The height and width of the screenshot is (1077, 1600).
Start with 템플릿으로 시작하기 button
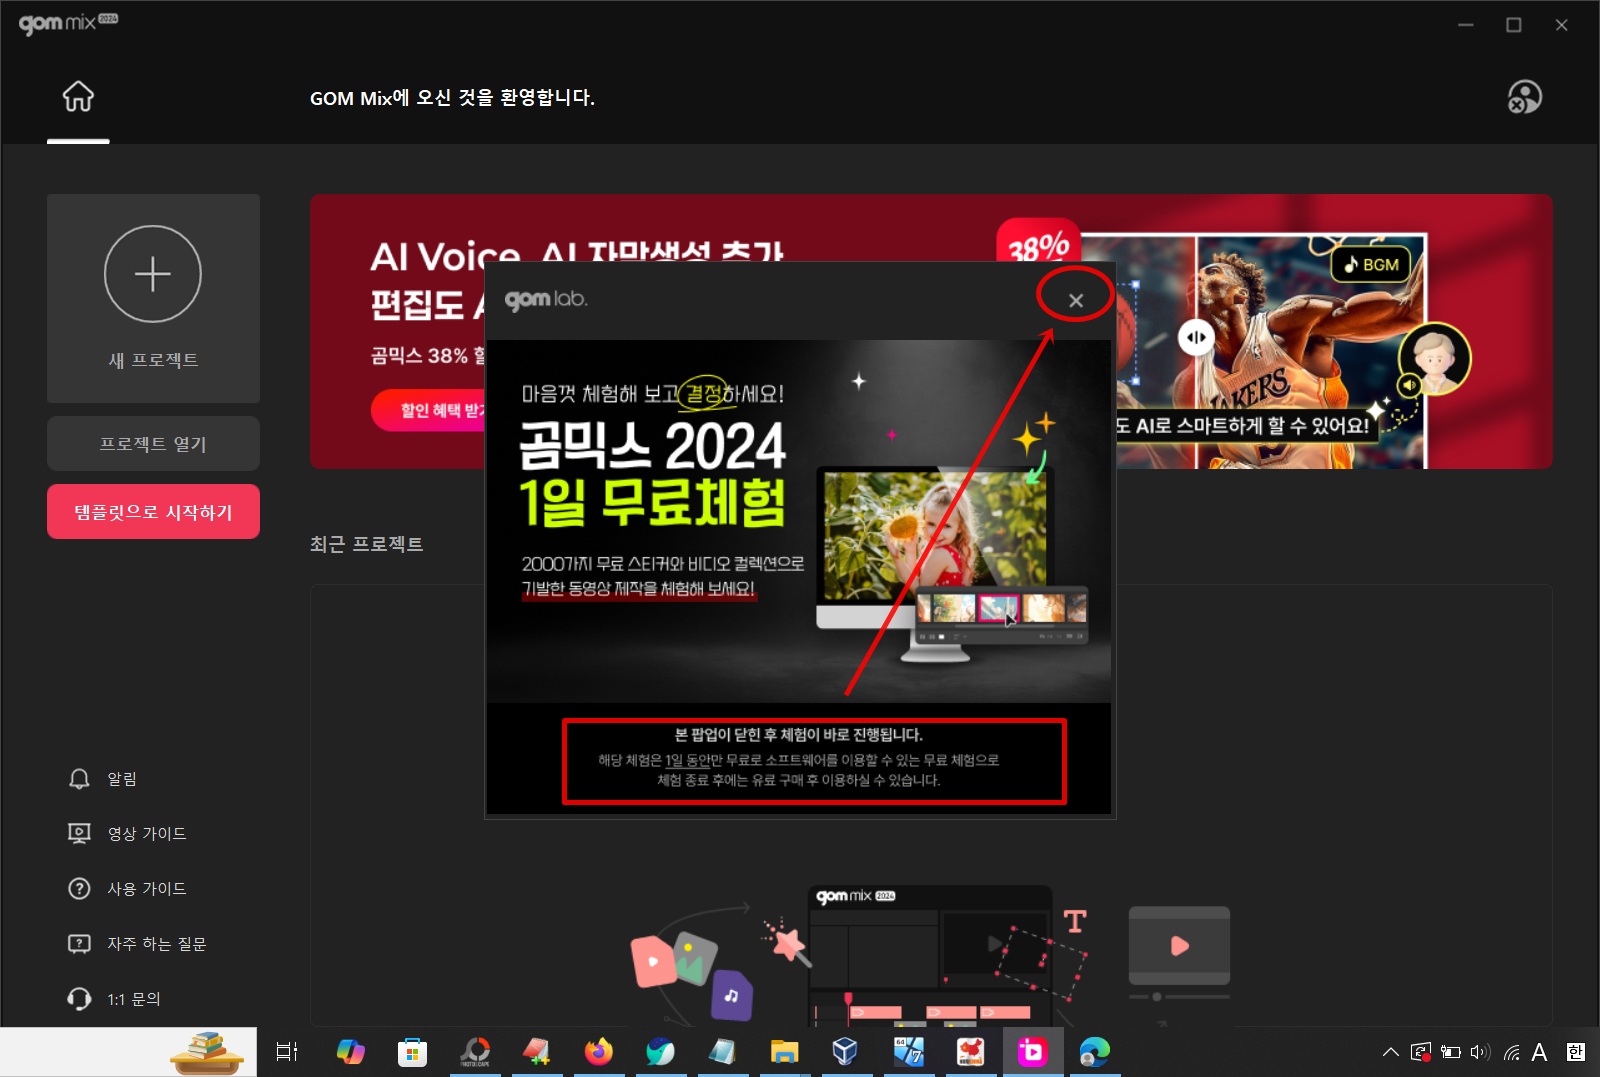[x=153, y=512]
